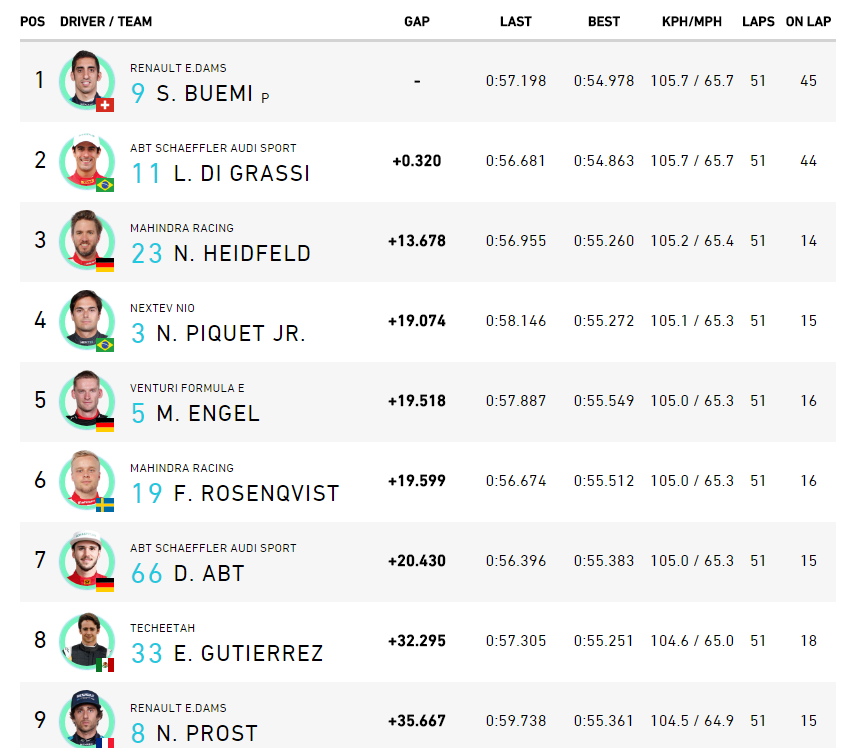Open the N. Piquet Jr. driver name

(231, 334)
